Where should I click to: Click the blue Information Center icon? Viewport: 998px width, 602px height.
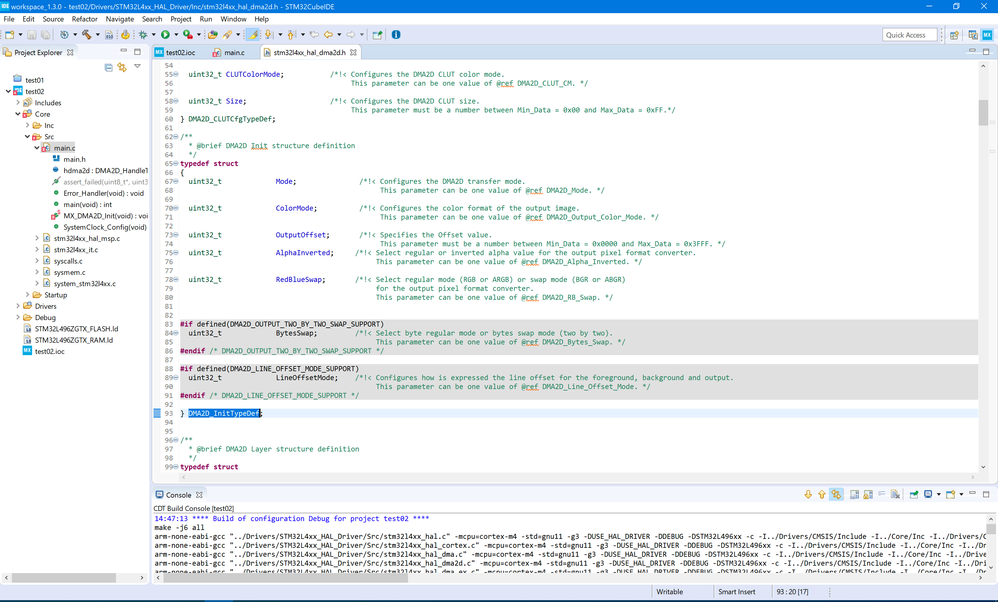tap(396, 35)
